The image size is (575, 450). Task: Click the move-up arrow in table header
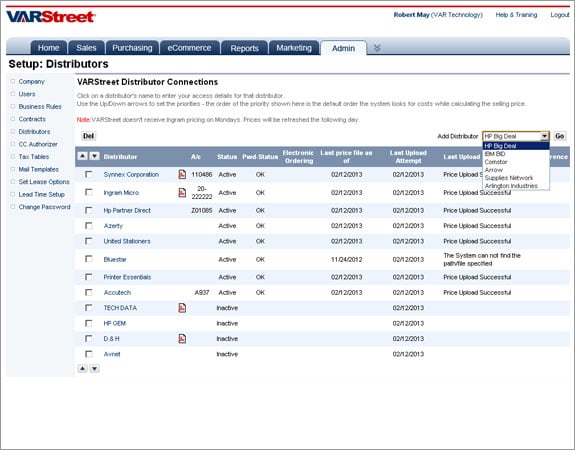pyautogui.click(x=83, y=156)
